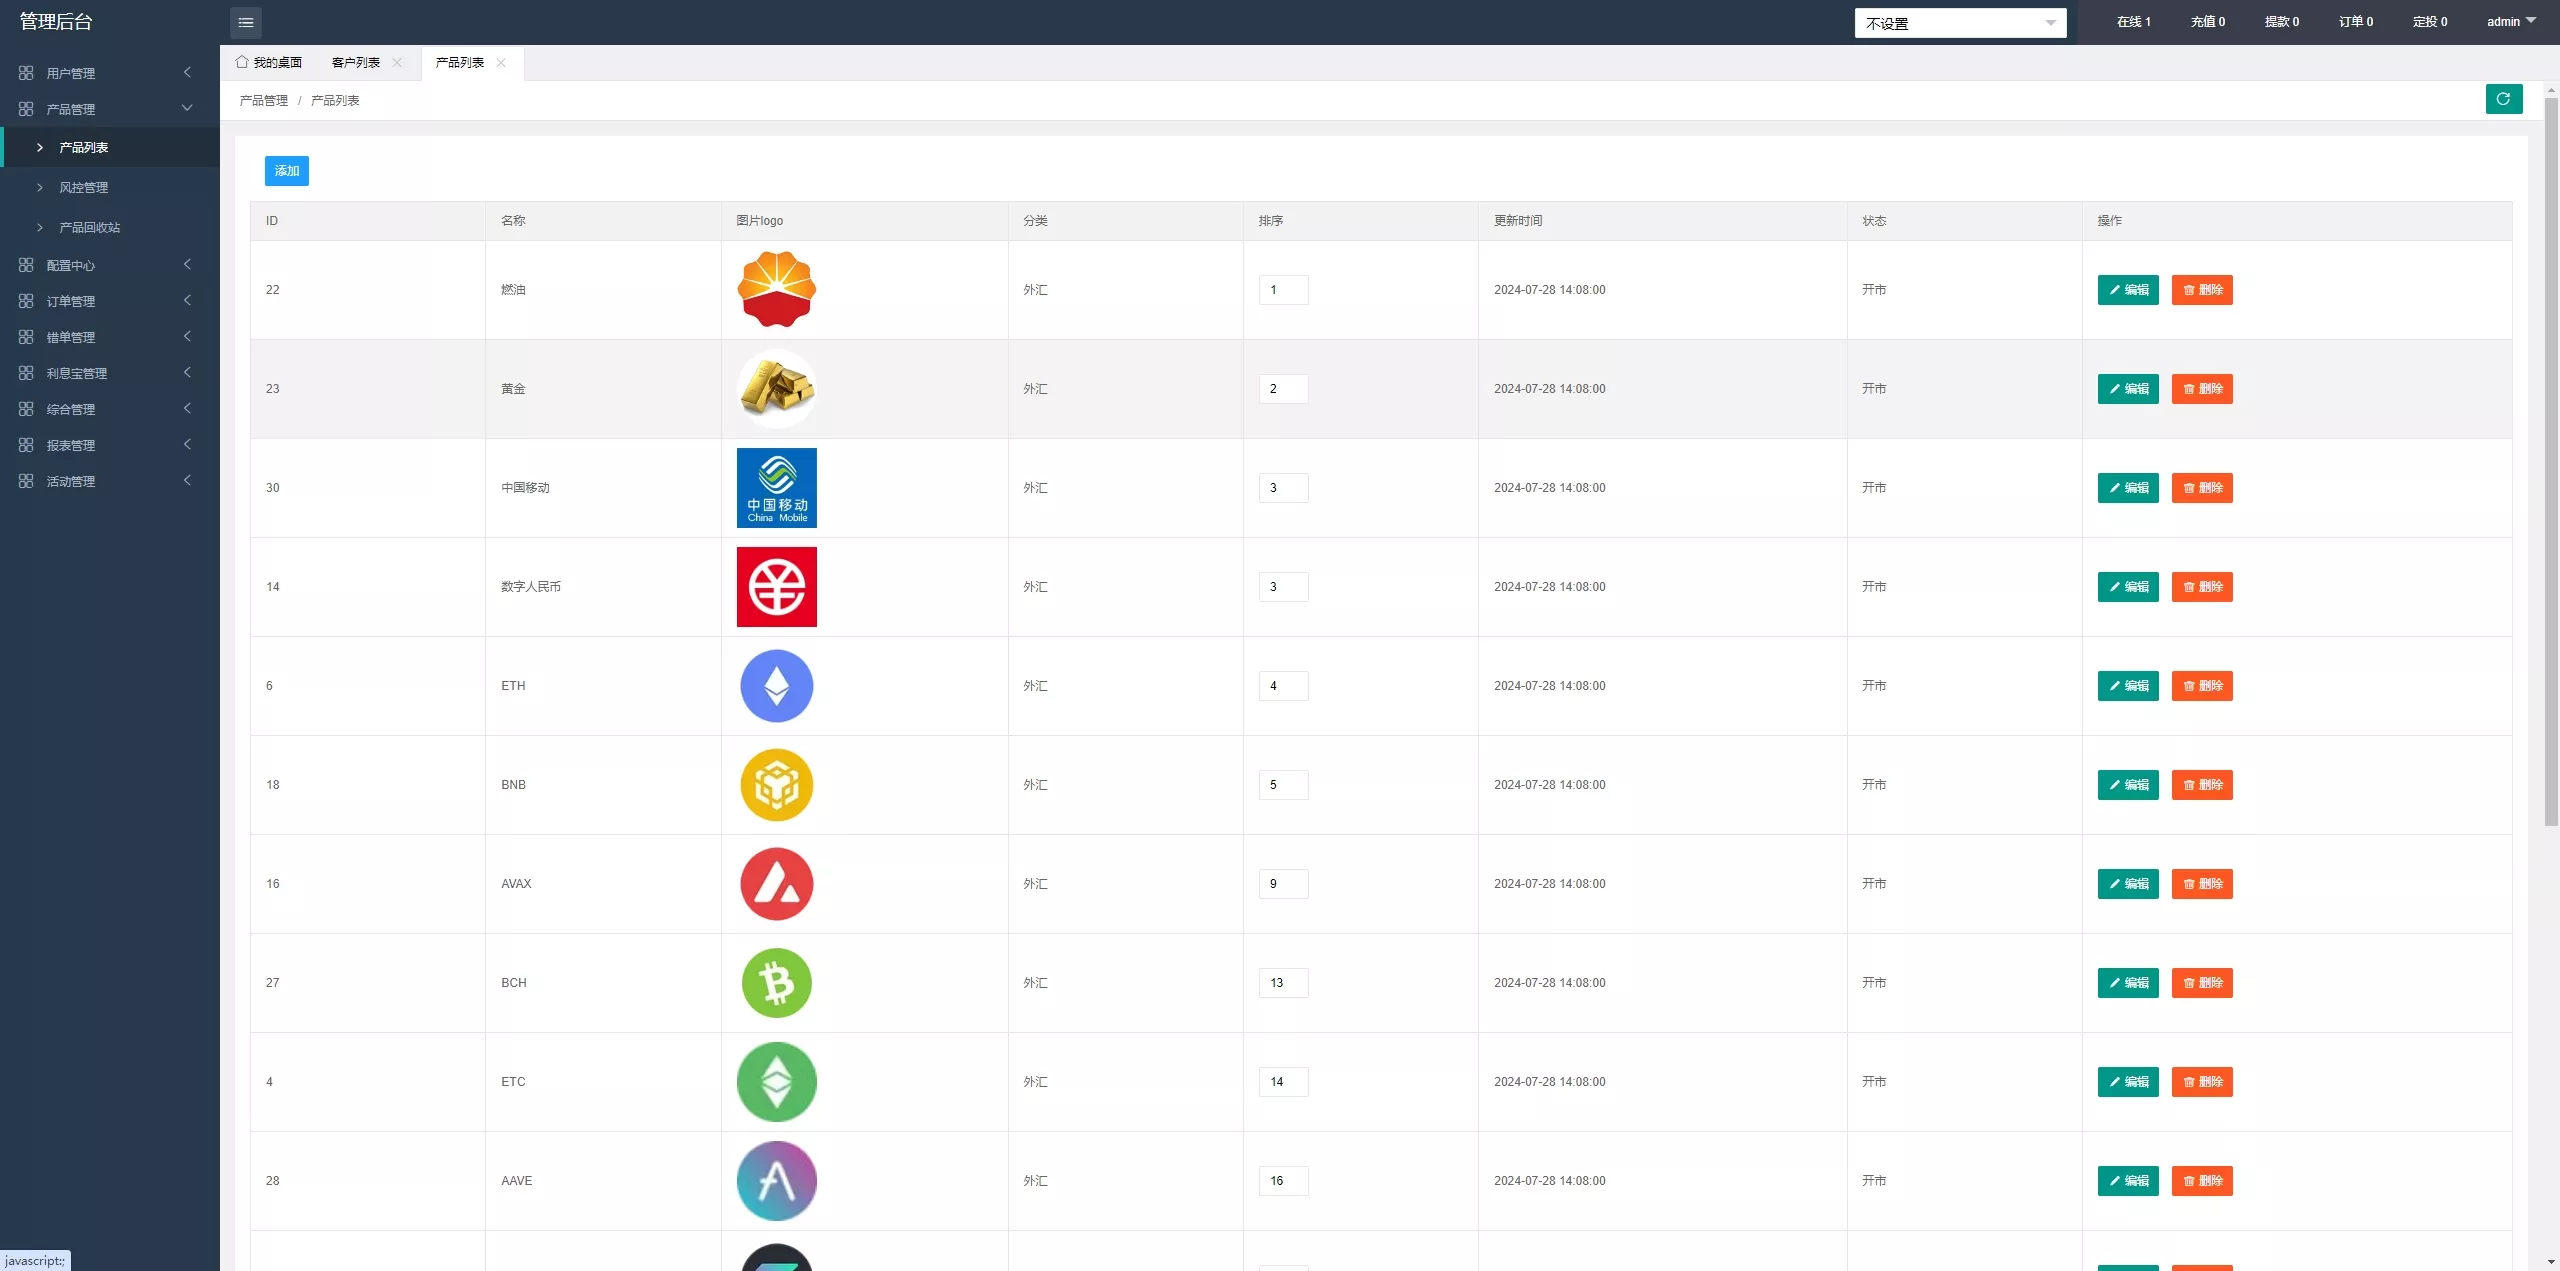The image size is (2560, 1271).
Task: Open the 不设置 dropdown selector
Action: pyautogui.click(x=1959, y=23)
